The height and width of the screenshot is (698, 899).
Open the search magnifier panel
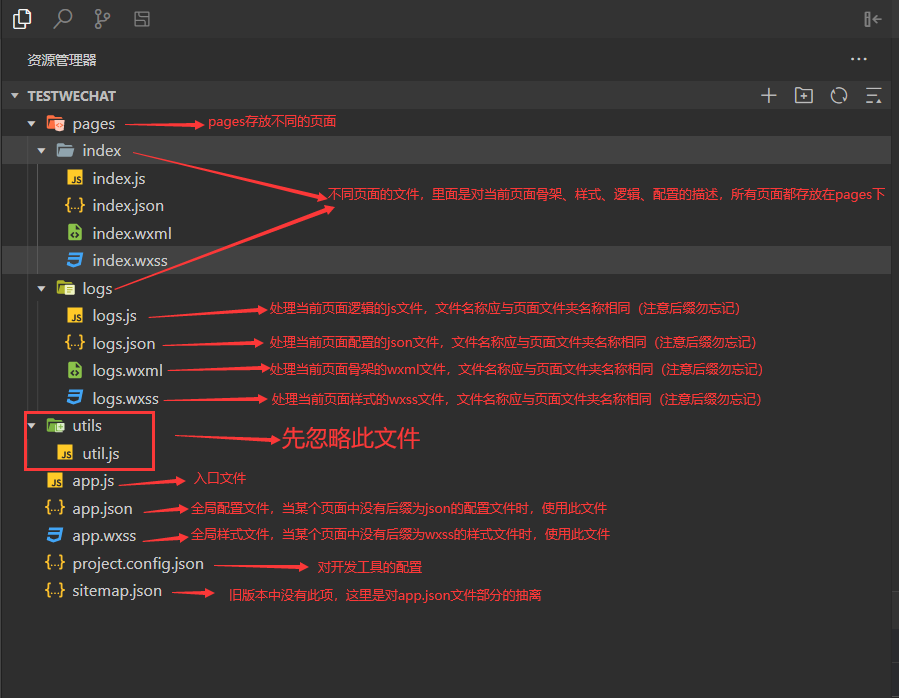click(x=62, y=19)
